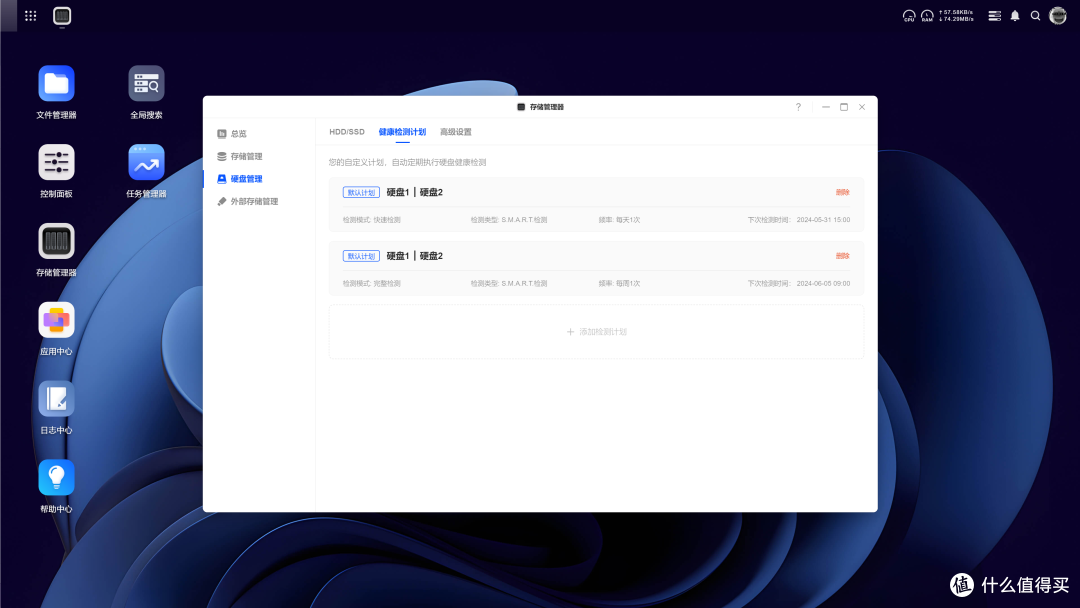This screenshot has width=1080, height=608.
Task: Click the 检测模式: 快速检测 text
Action: [371, 220]
